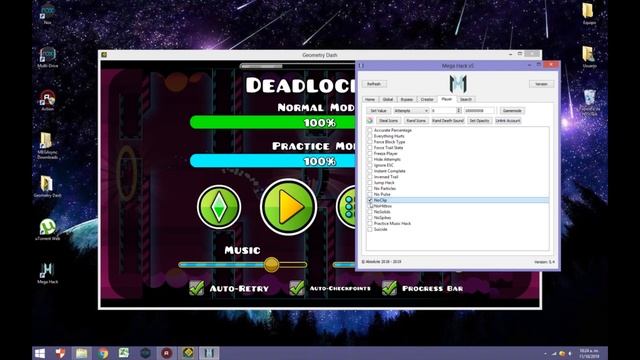The image size is (640, 360).
Task: Click the Set Opacity button
Action: (479, 121)
